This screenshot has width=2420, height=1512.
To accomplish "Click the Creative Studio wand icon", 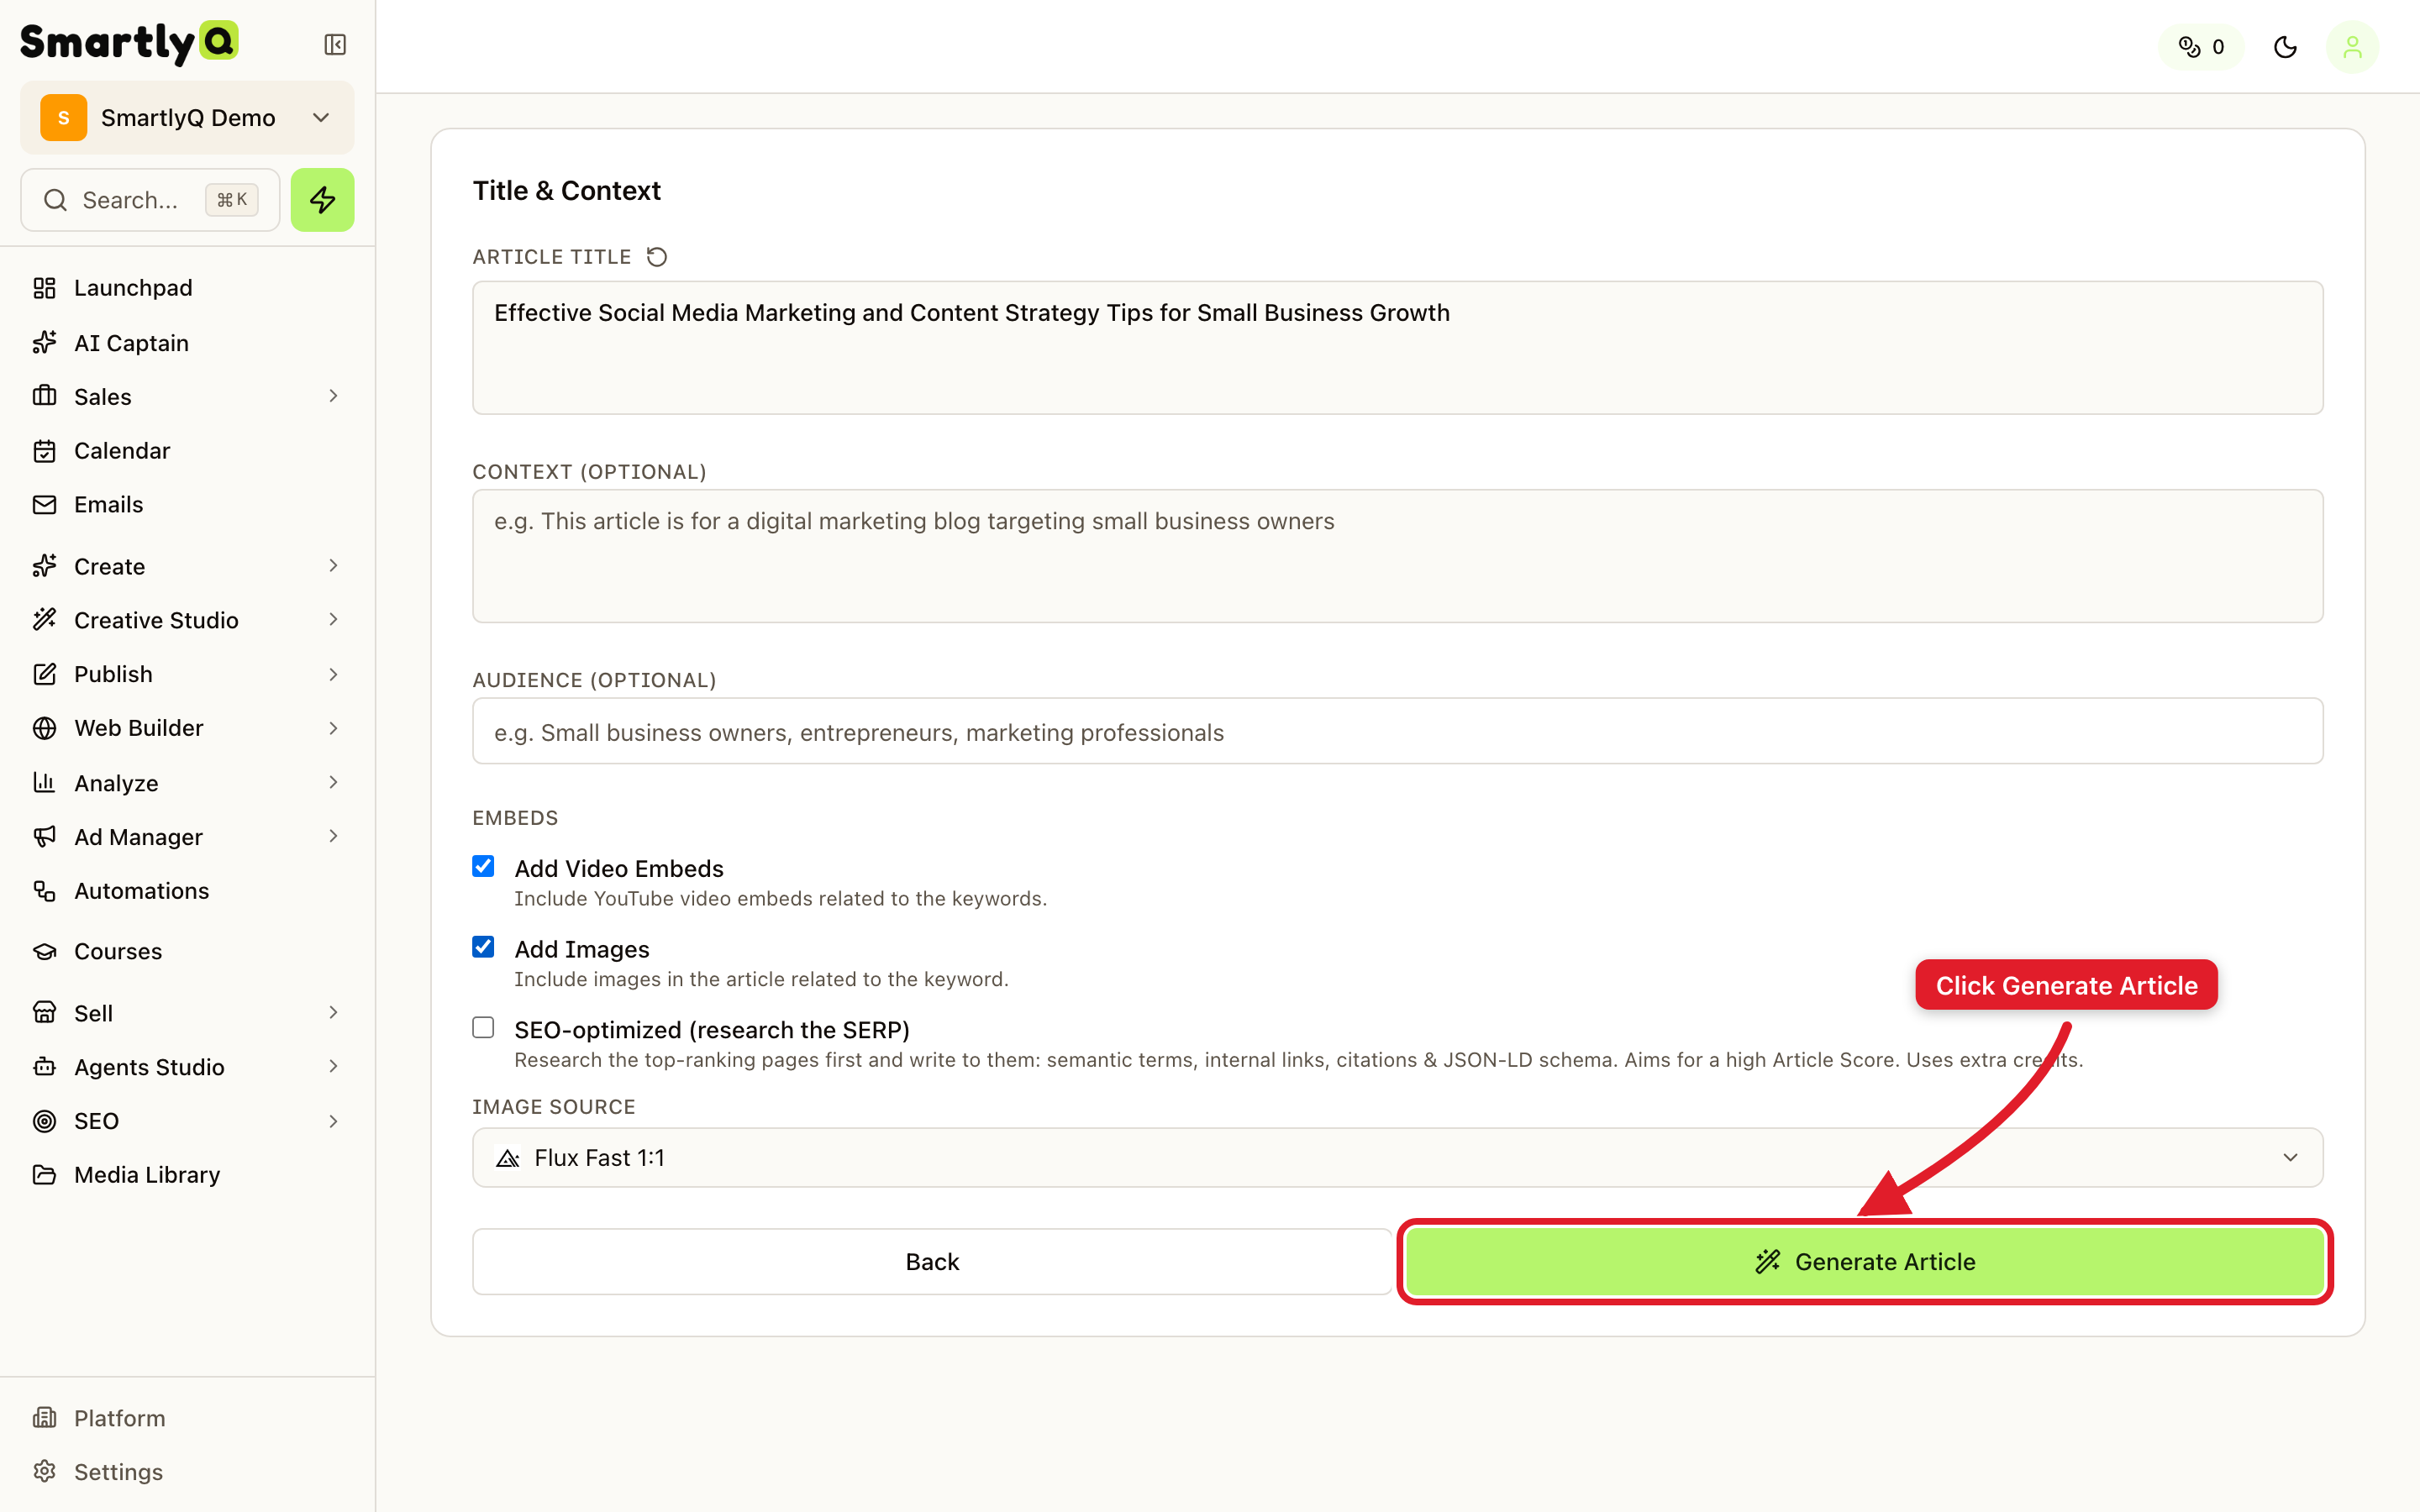I will coord(44,620).
